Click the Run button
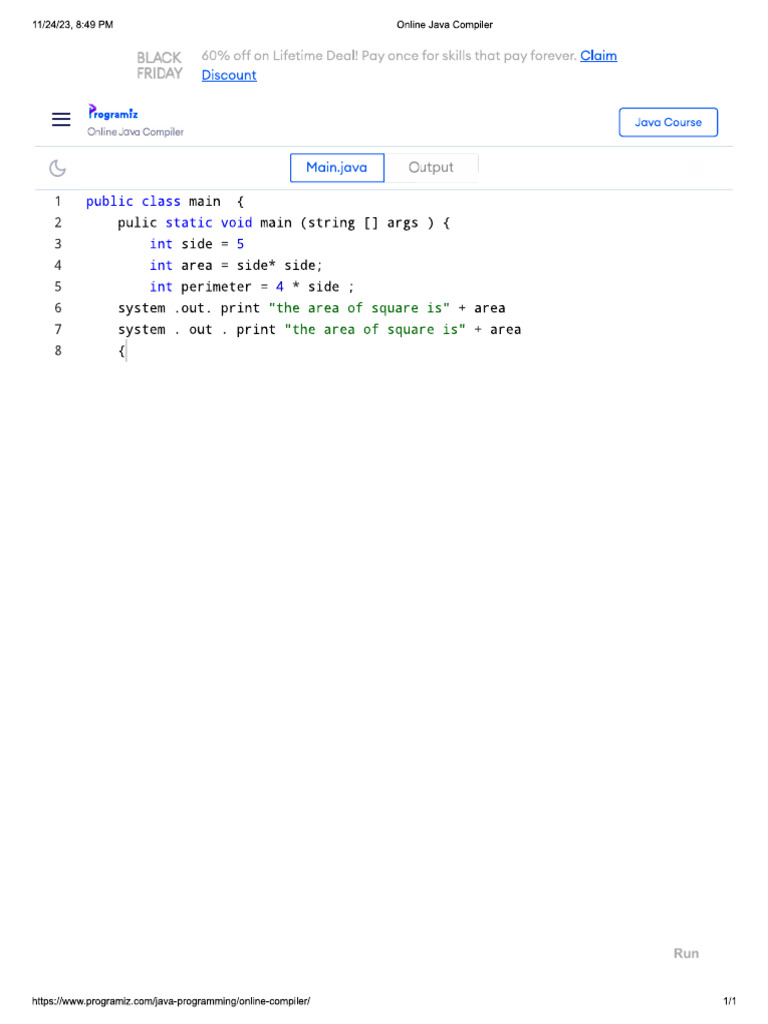This screenshot has width=768, height=1024. coord(686,953)
